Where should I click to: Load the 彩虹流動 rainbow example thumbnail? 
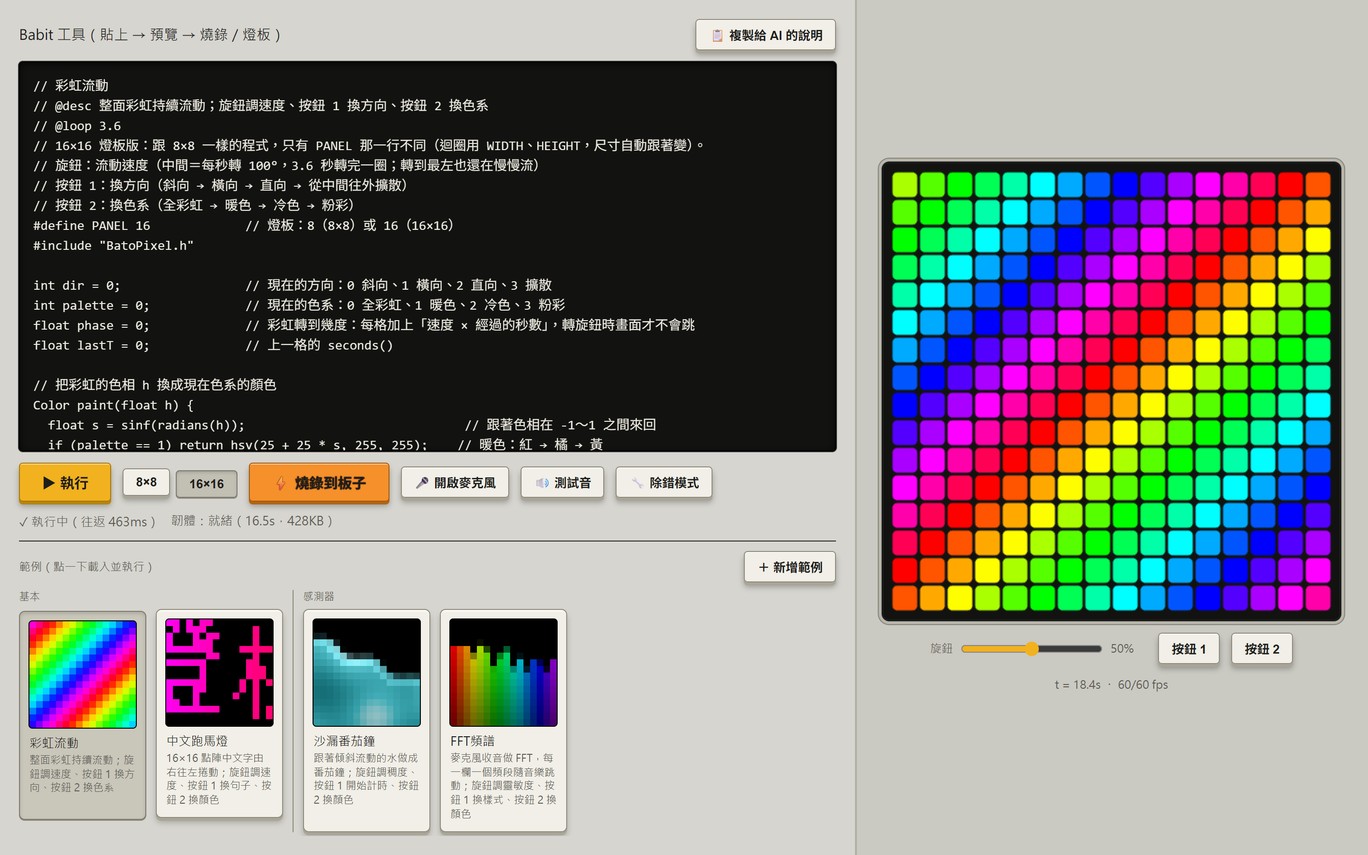(x=83, y=674)
